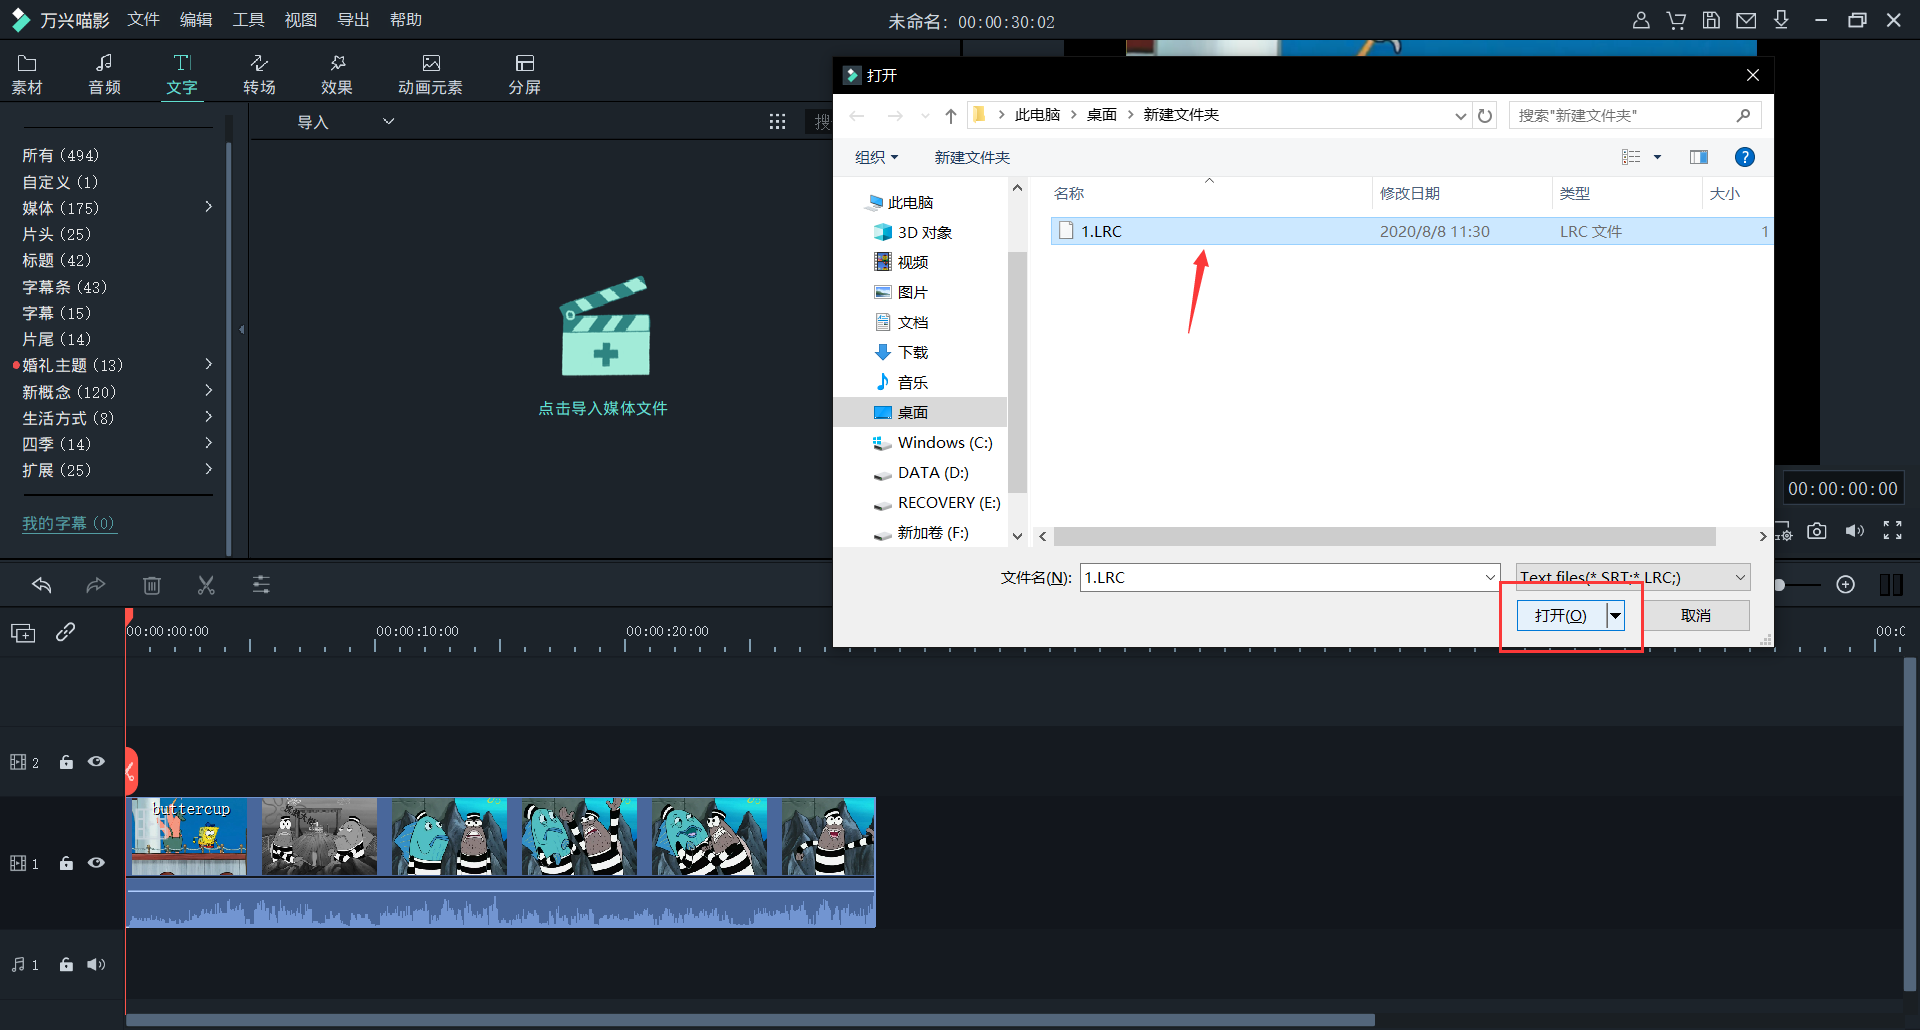This screenshot has width=1920, height=1030.
Task: Expand the 媒体 (175) category
Action: [208, 207]
